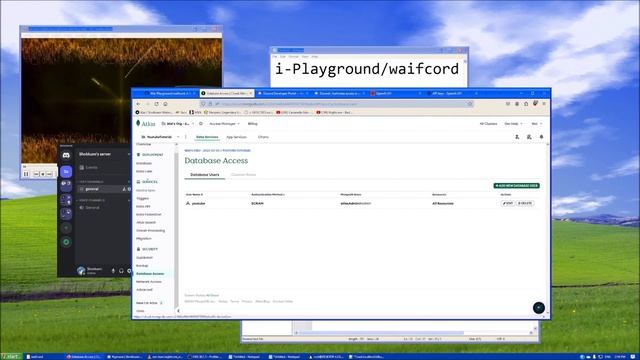Open All Clusters link
The width and height of the screenshot is (640, 360).
coord(488,124)
